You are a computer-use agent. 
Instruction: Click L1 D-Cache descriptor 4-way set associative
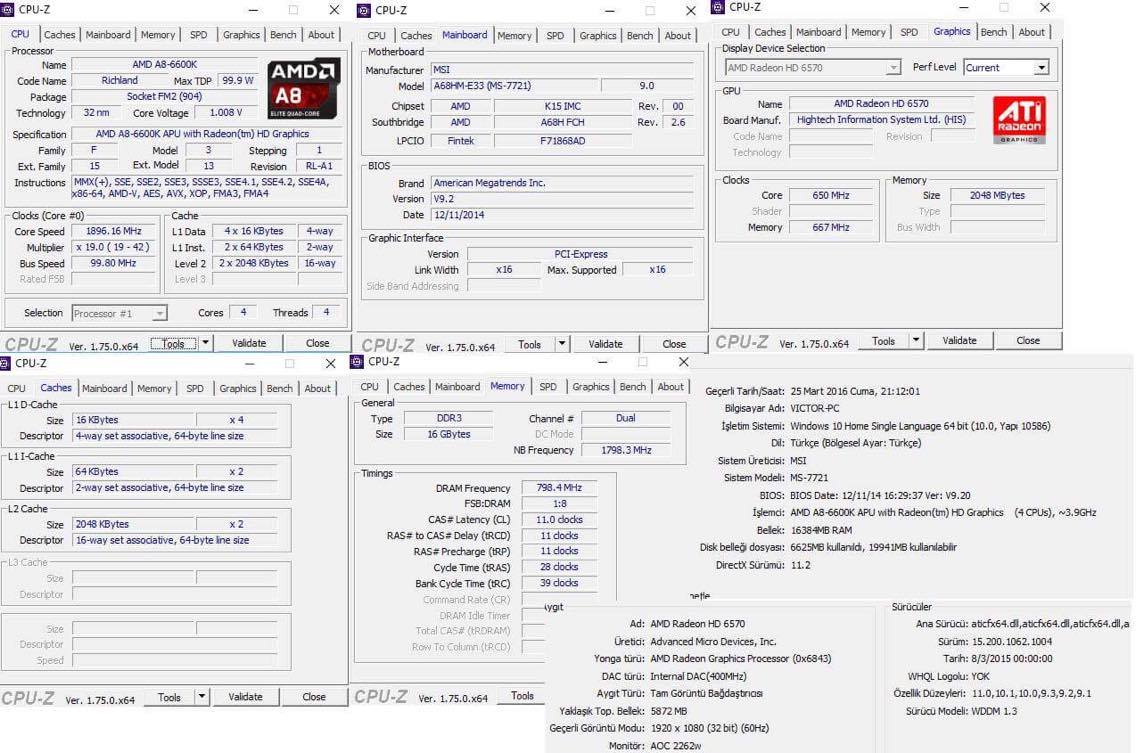point(175,436)
